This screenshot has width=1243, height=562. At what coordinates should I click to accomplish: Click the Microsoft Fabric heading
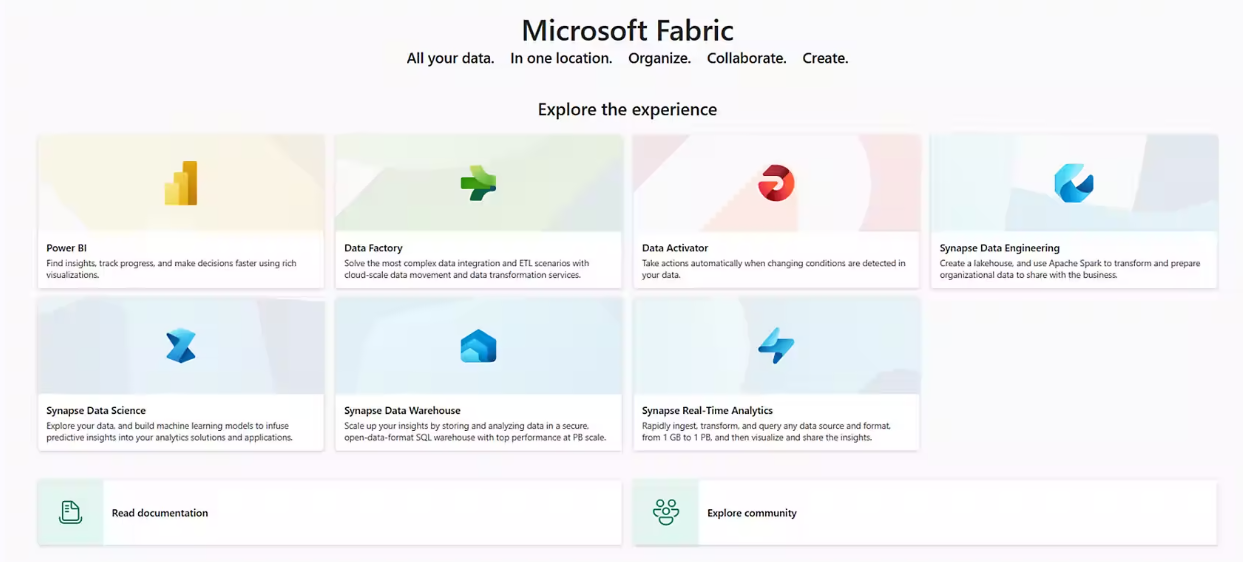(627, 30)
